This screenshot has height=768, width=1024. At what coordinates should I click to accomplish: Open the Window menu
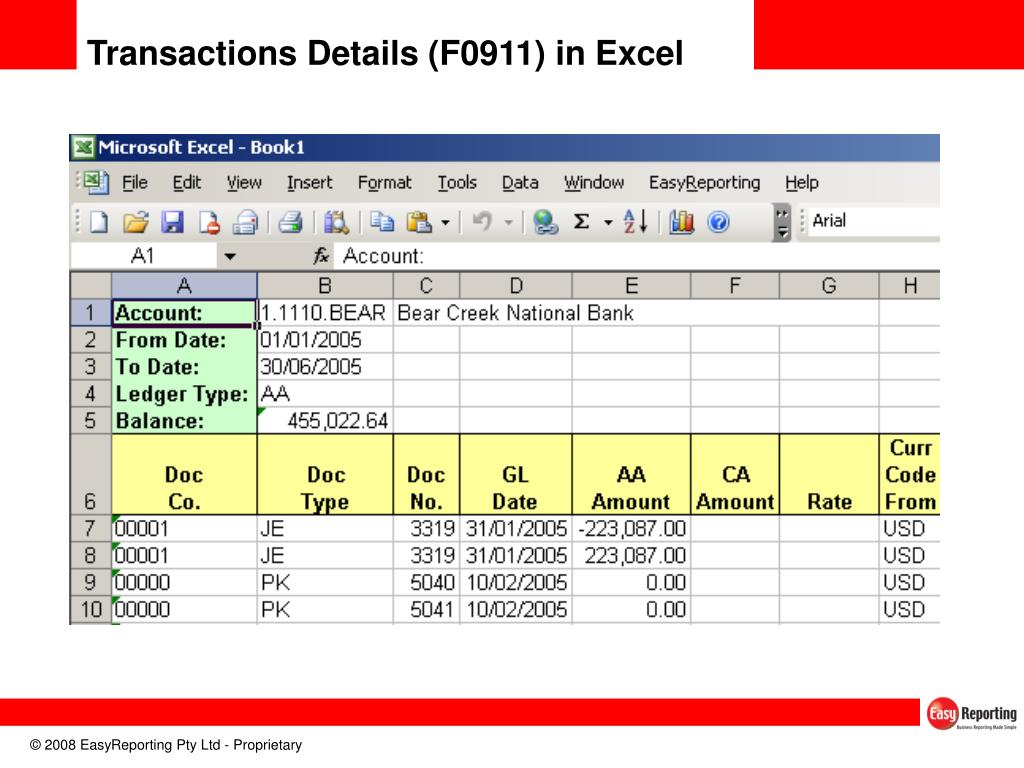click(594, 183)
